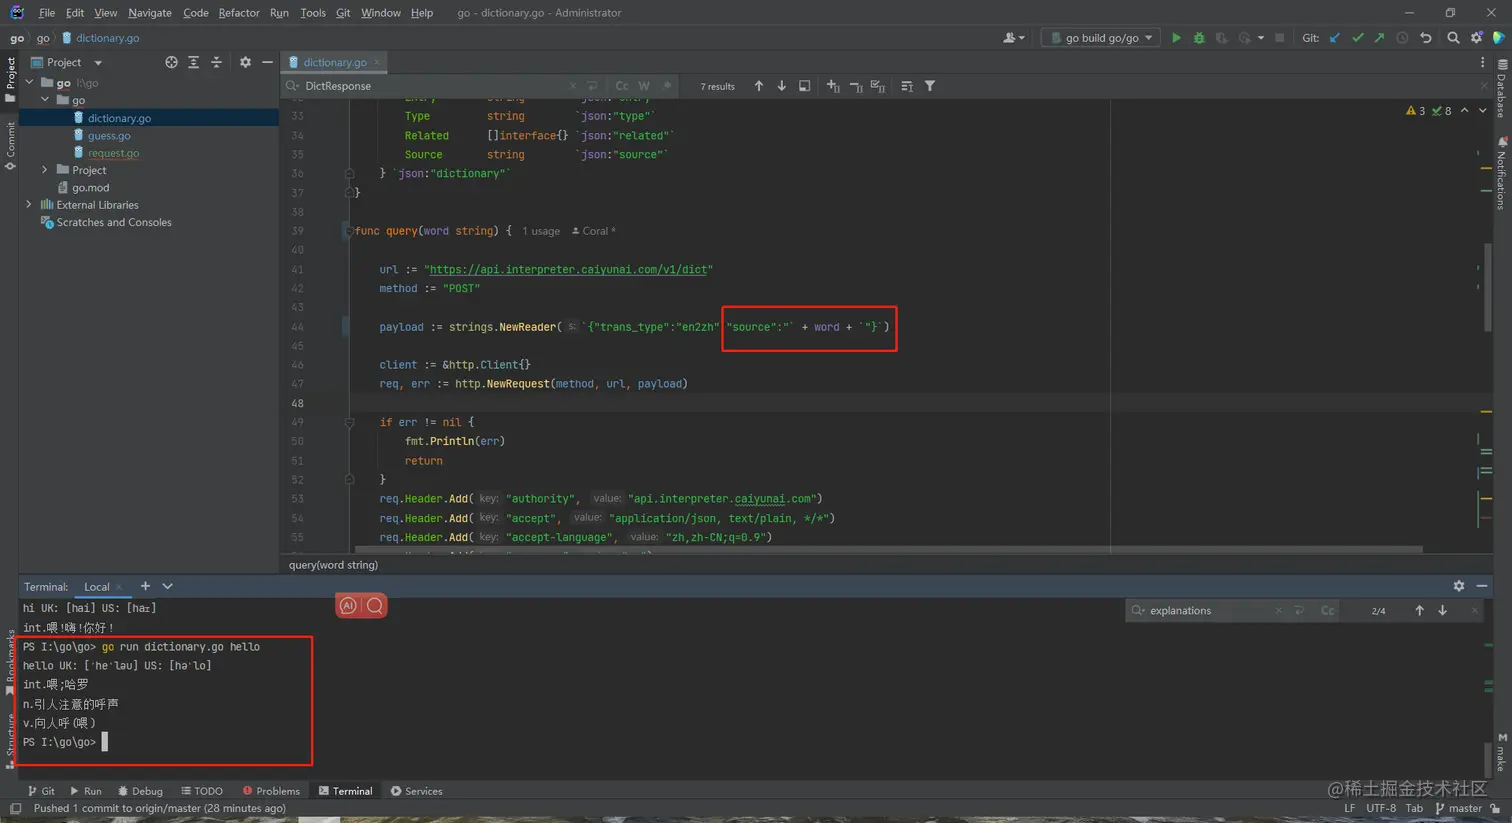The image size is (1512, 823).
Task: Select dictionary.go in project tree
Action: pyautogui.click(x=119, y=118)
